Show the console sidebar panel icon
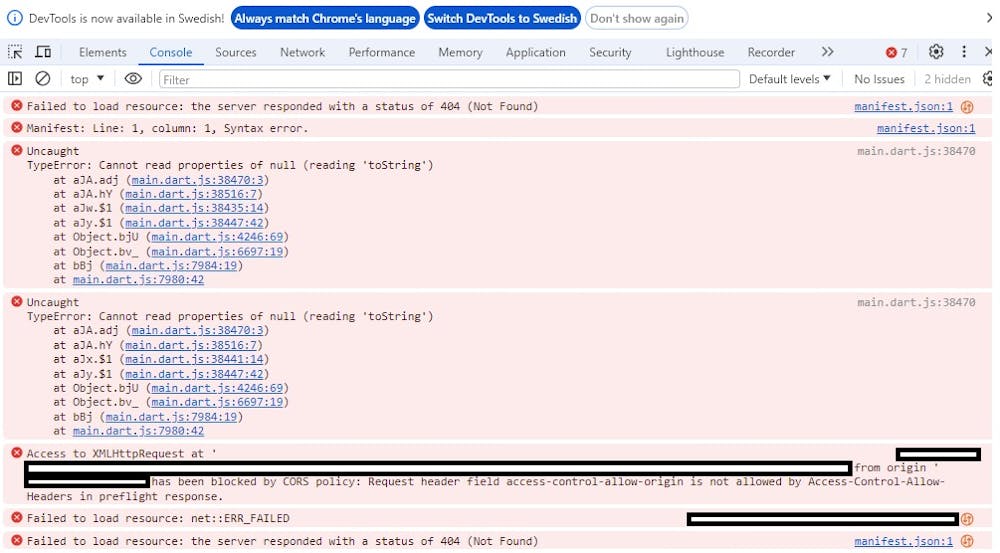 [x=15, y=79]
